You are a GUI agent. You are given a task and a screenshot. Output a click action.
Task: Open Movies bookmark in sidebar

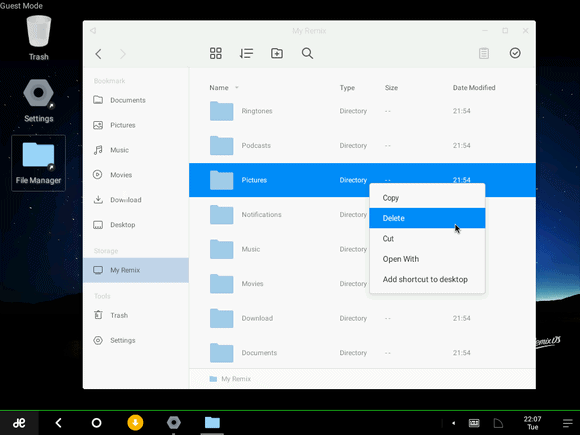point(136,175)
